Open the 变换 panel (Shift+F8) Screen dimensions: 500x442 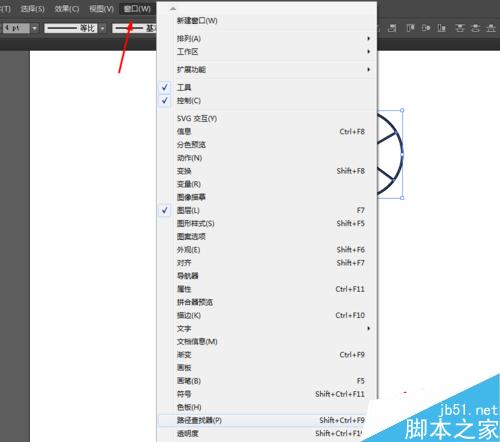point(267,171)
